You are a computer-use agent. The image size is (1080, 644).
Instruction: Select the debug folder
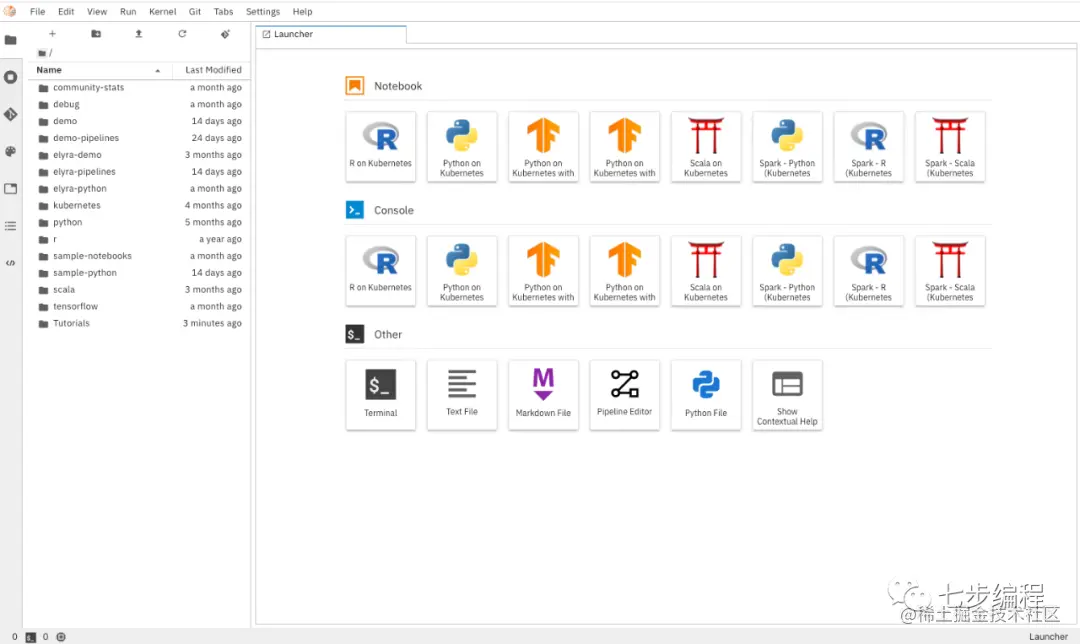pyautogui.click(x=138, y=105)
